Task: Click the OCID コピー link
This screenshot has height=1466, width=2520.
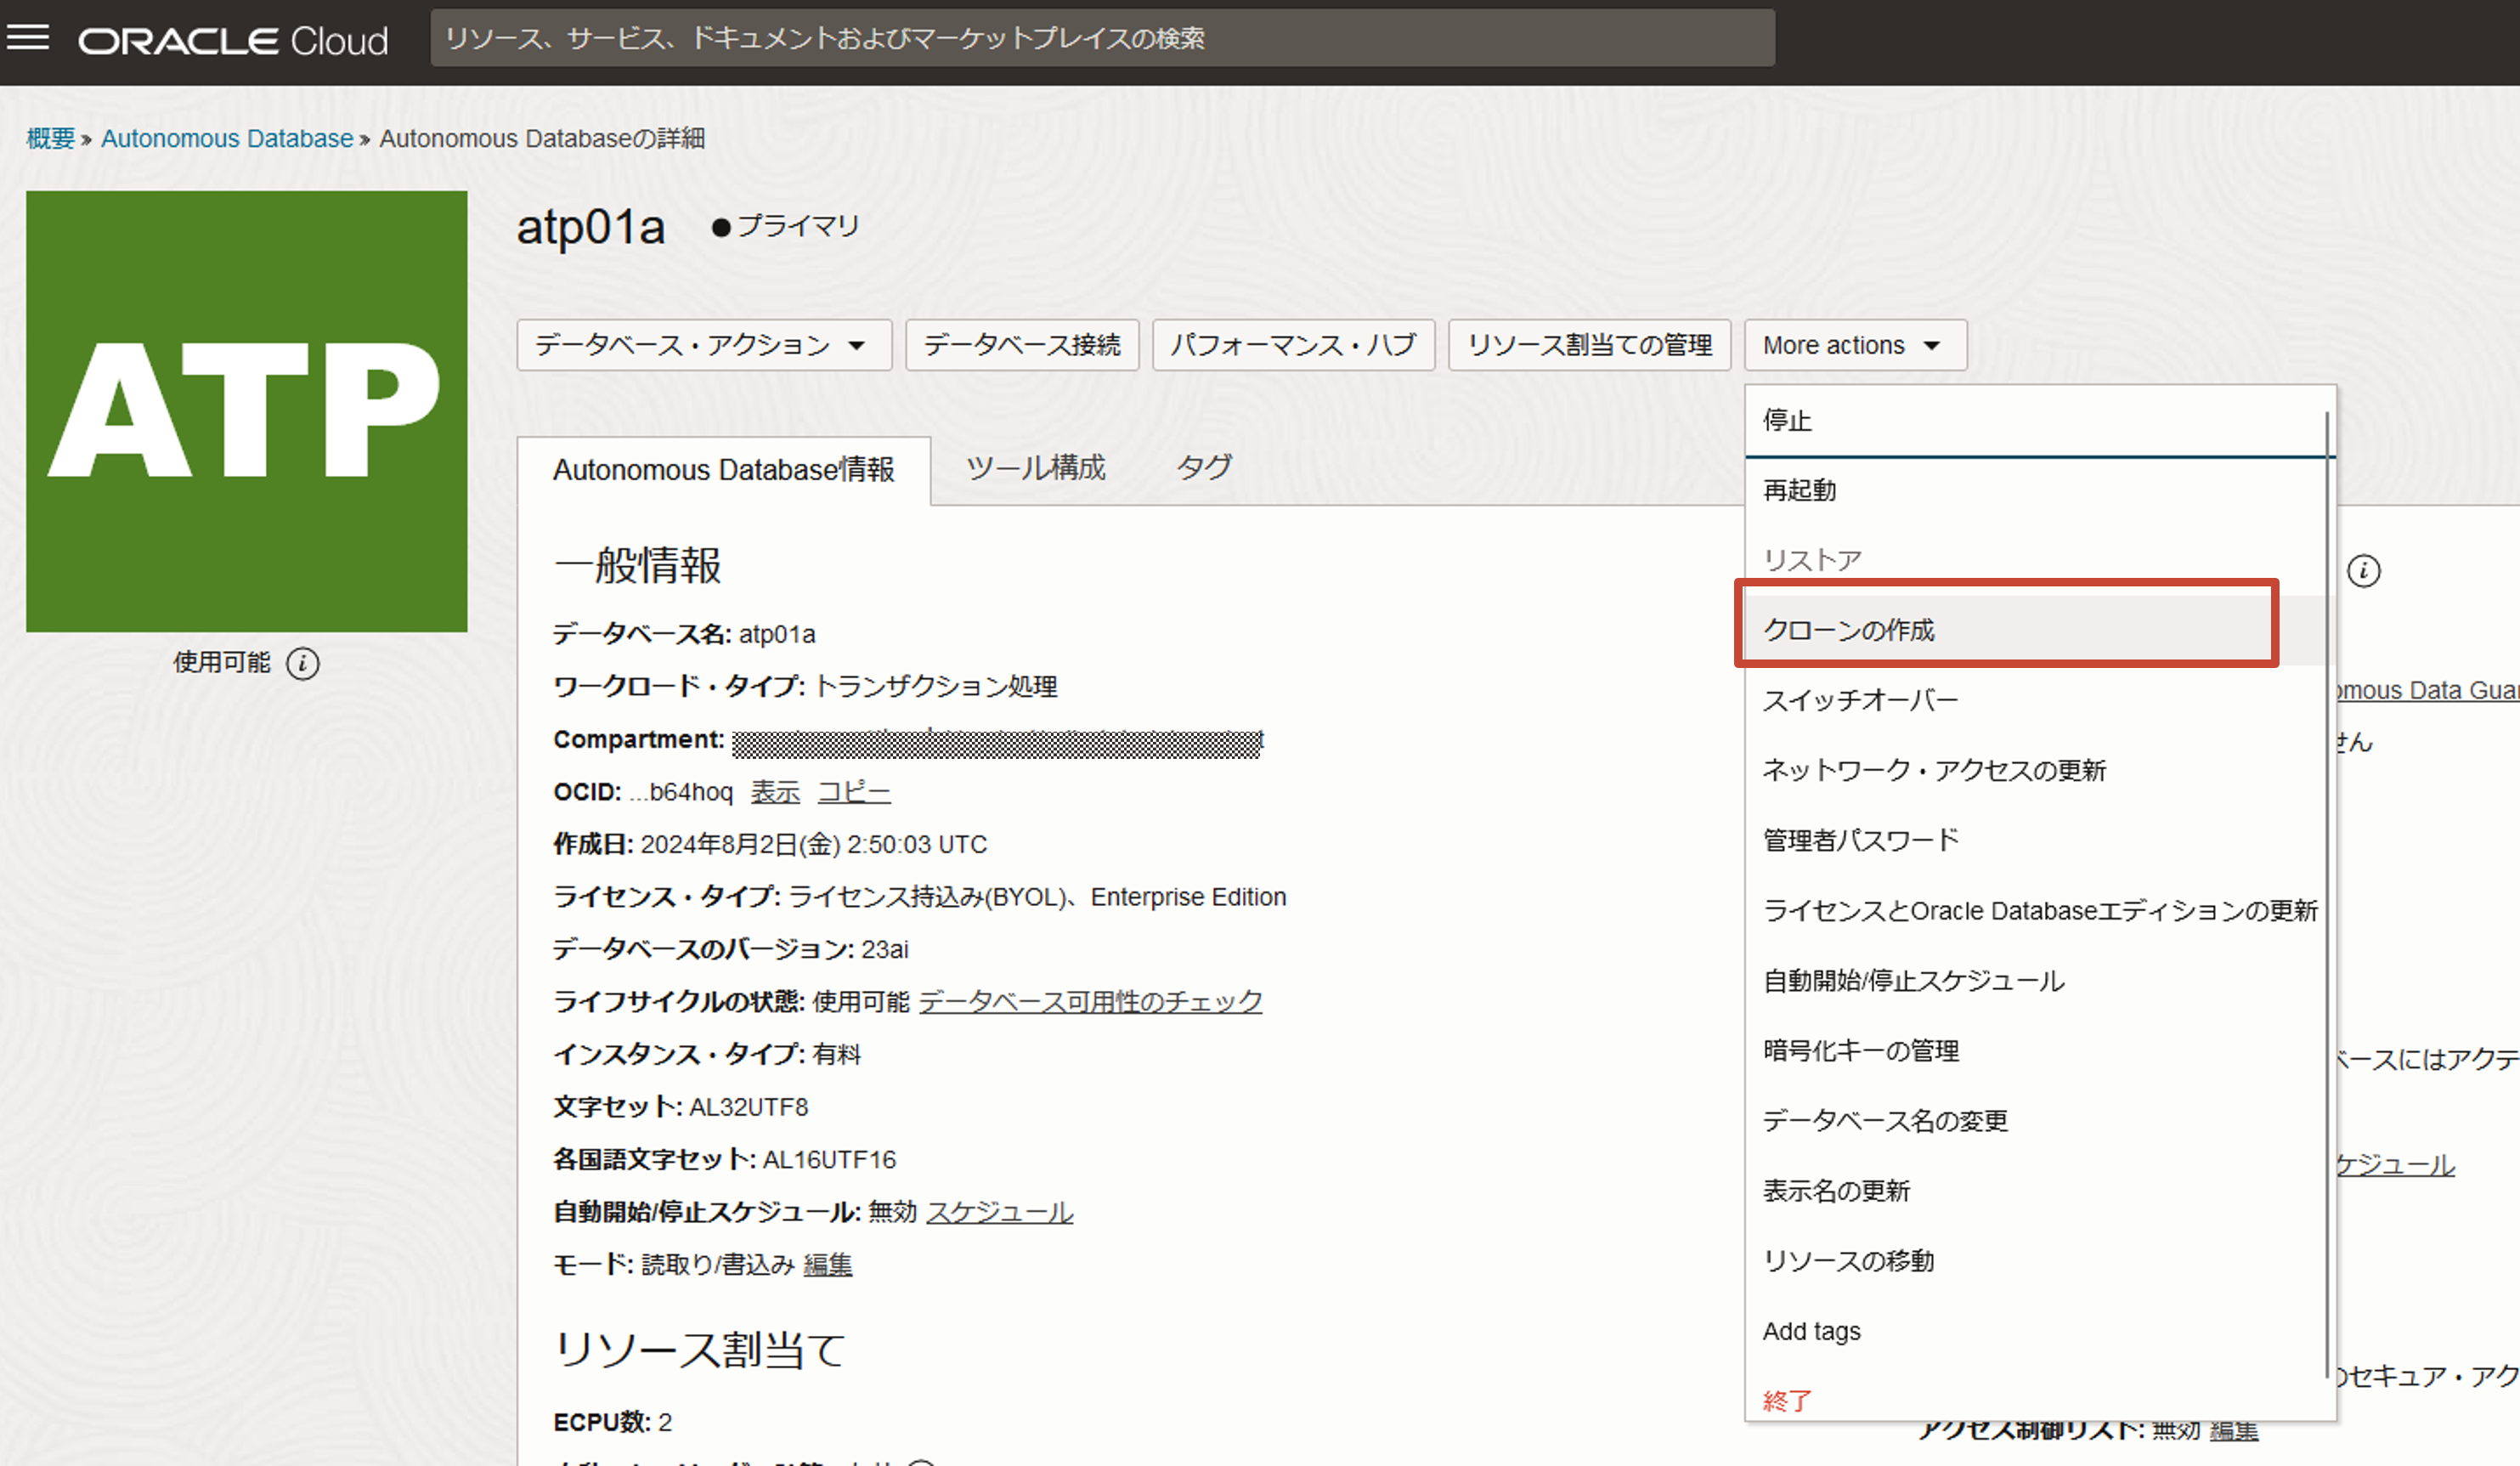Action: click(x=853, y=792)
